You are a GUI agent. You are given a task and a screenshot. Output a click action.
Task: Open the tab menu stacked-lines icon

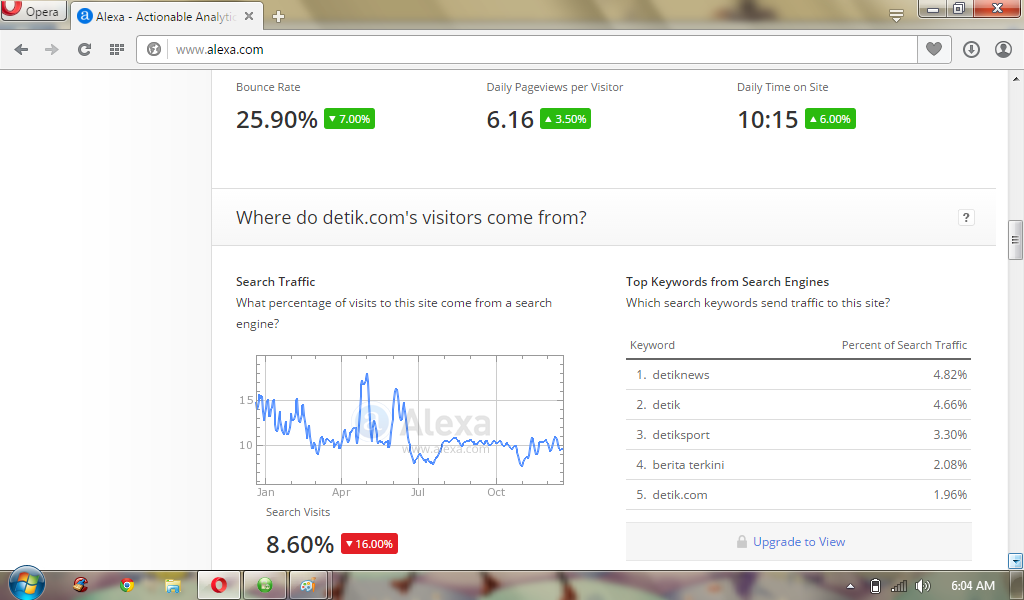click(x=897, y=15)
